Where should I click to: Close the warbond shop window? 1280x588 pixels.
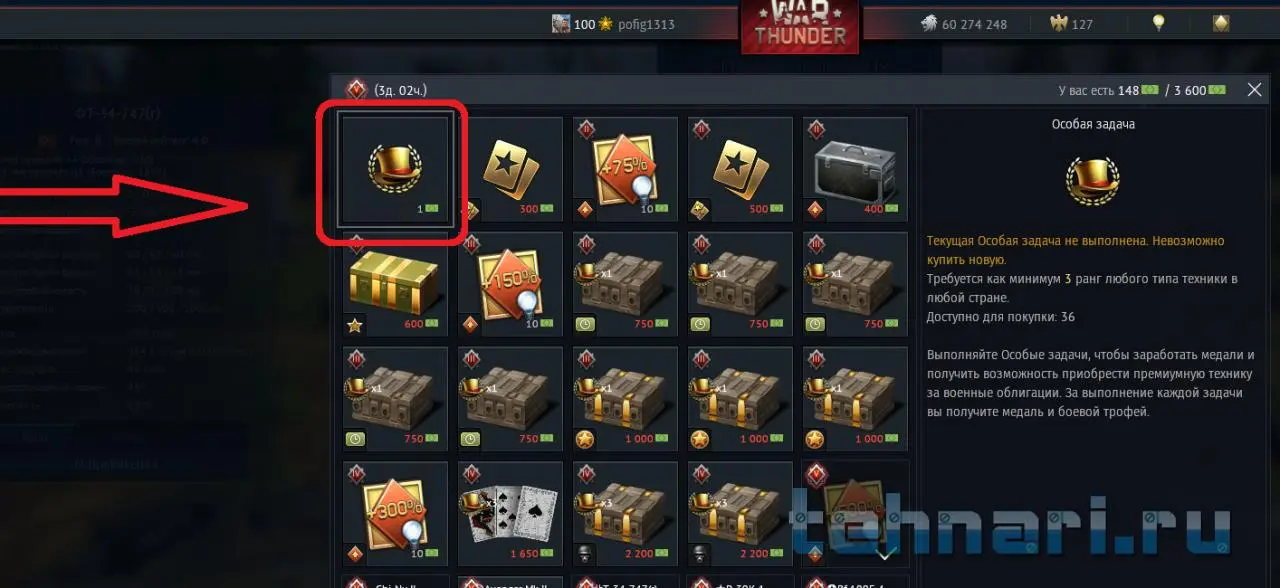[x=1255, y=90]
